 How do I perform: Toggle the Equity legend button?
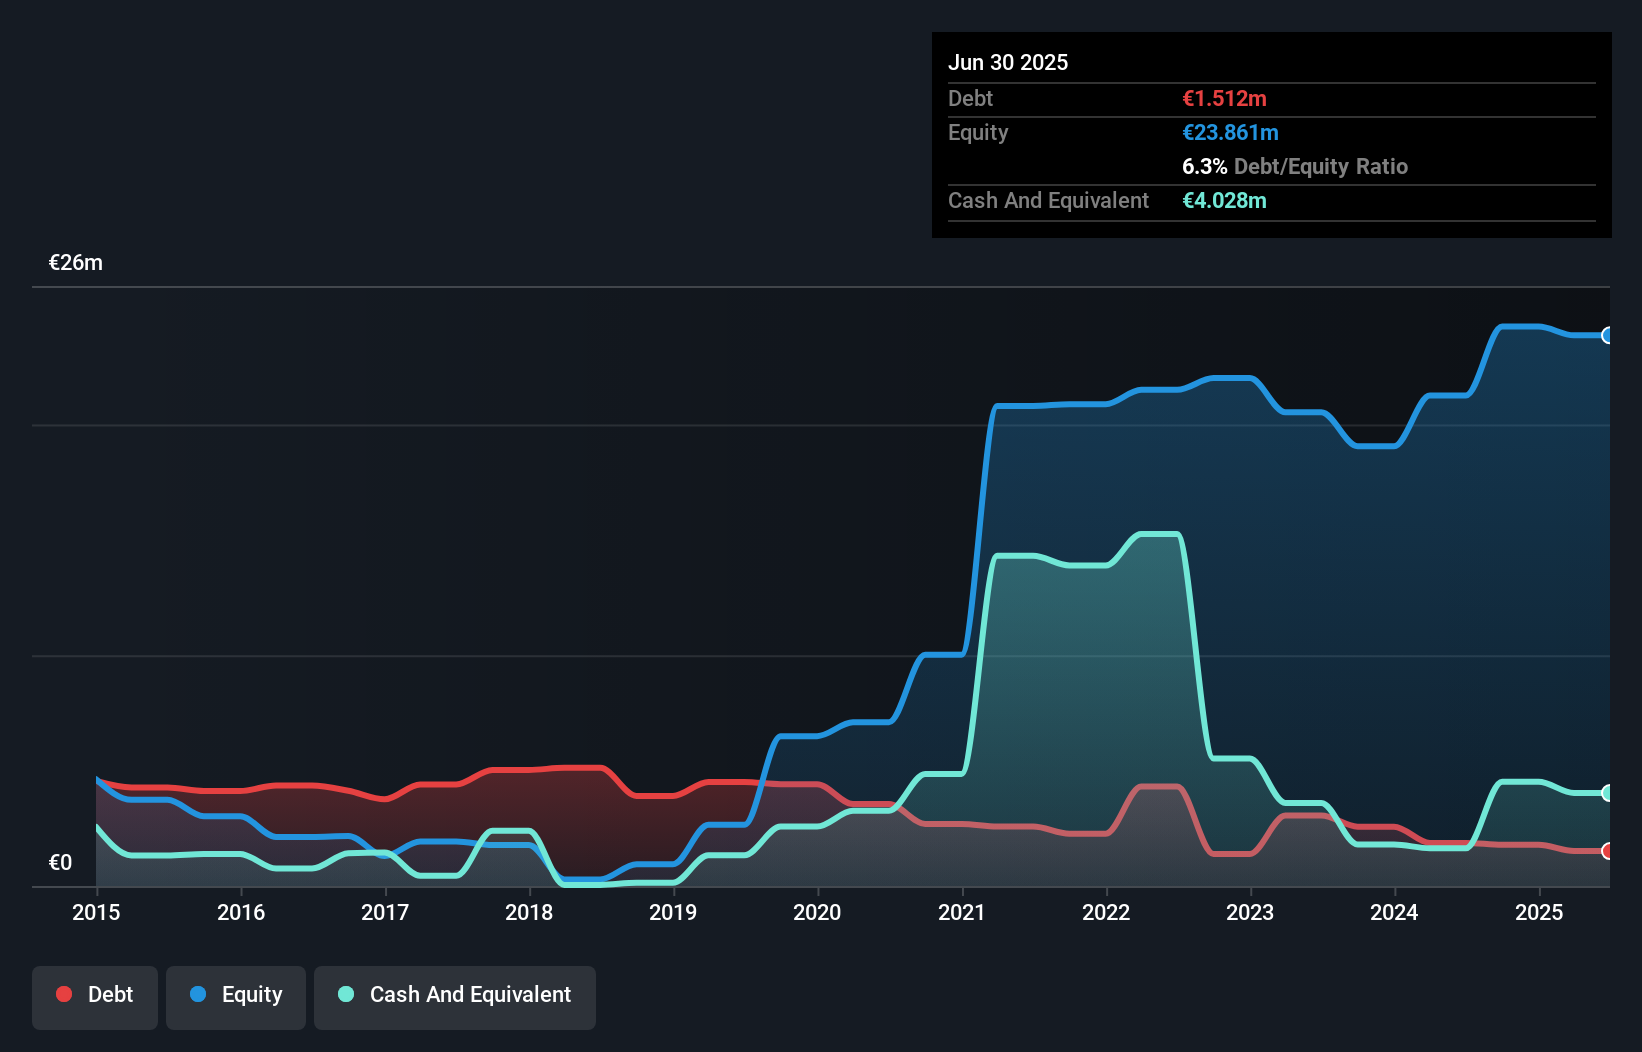tap(236, 997)
